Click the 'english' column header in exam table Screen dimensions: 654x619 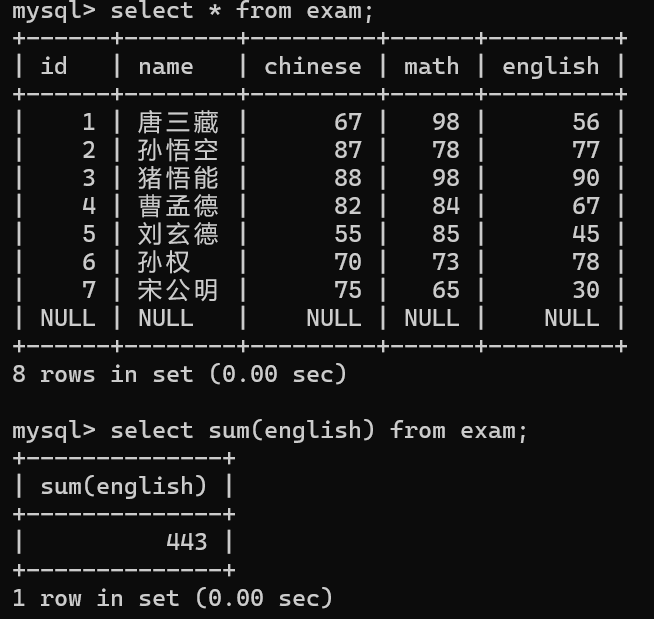[551, 67]
